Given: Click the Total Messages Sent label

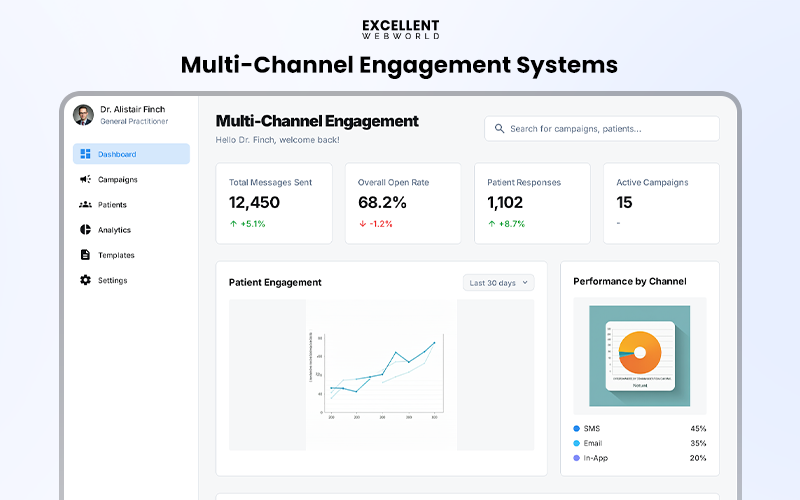Looking at the screenshot, I should click(270, 182).
